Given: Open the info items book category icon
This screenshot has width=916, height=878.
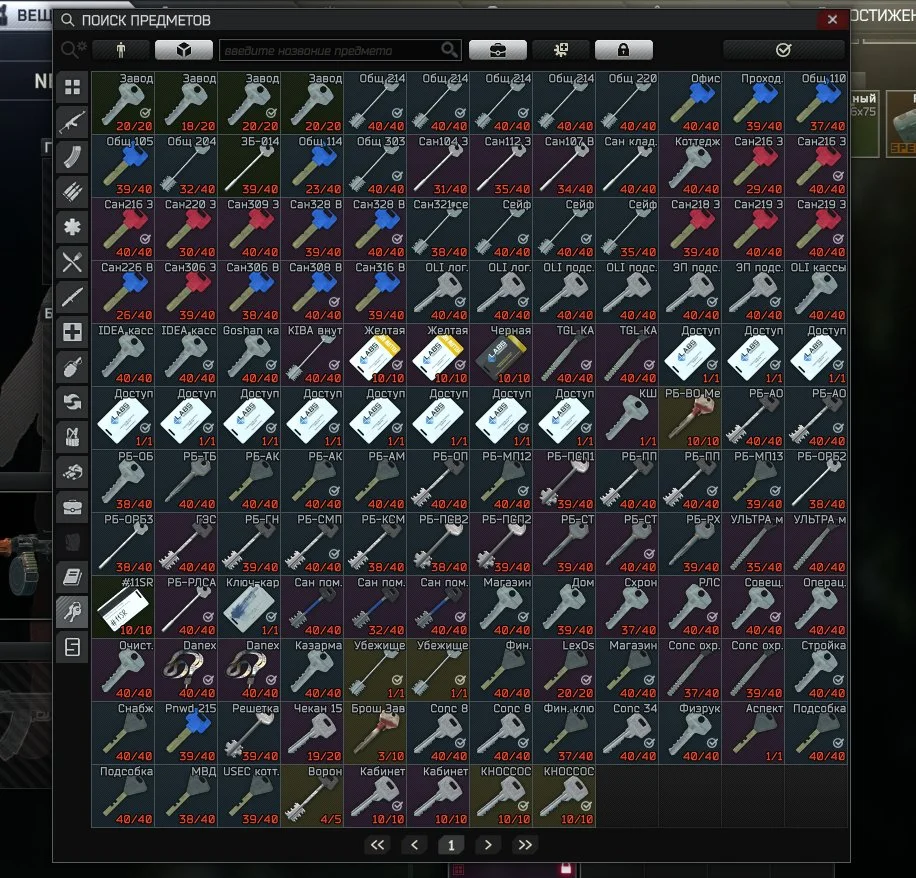Looking at the screenshot, I should click(72, 577).
